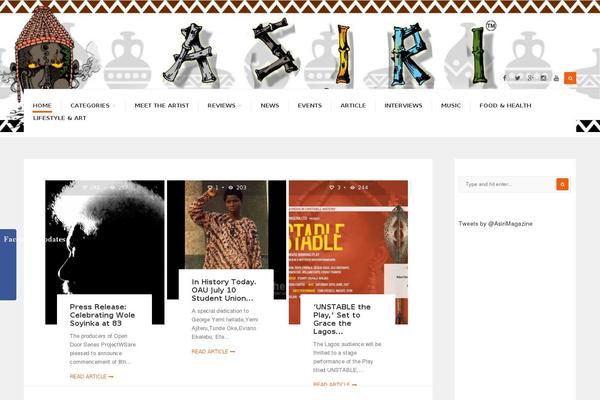Open Meet The Artist menu item
Viewport: 600px width, 400px height.
click(162, 106)
